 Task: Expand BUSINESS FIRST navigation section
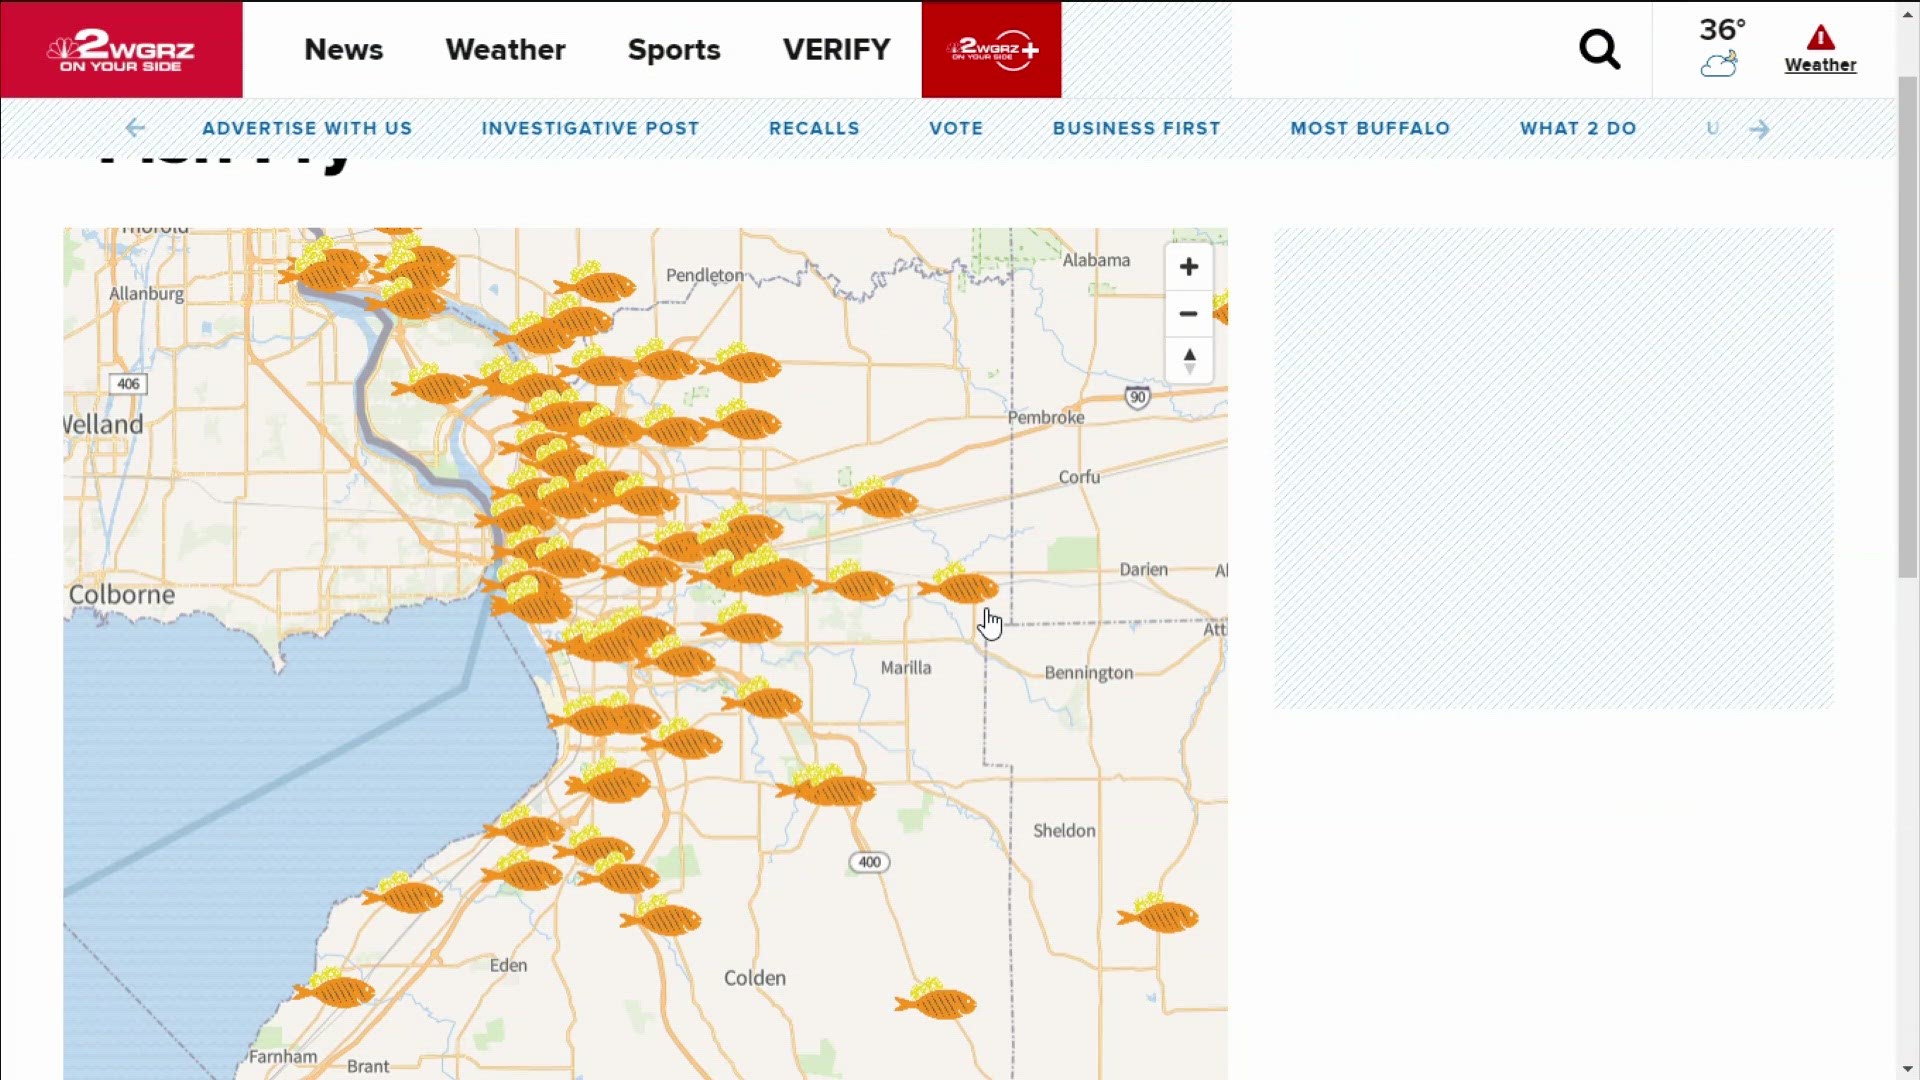1137,128
